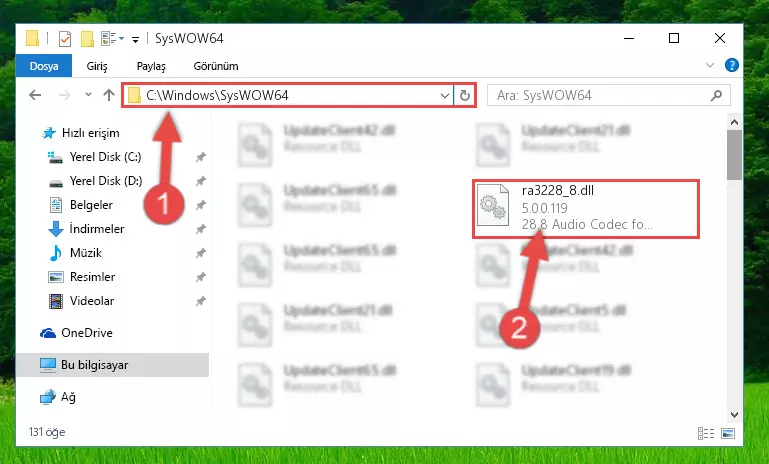This screenshot has width=769, height=464.
Task: Click the magnifier search icon
Action: pyautogui.click(x=717, y=95)
